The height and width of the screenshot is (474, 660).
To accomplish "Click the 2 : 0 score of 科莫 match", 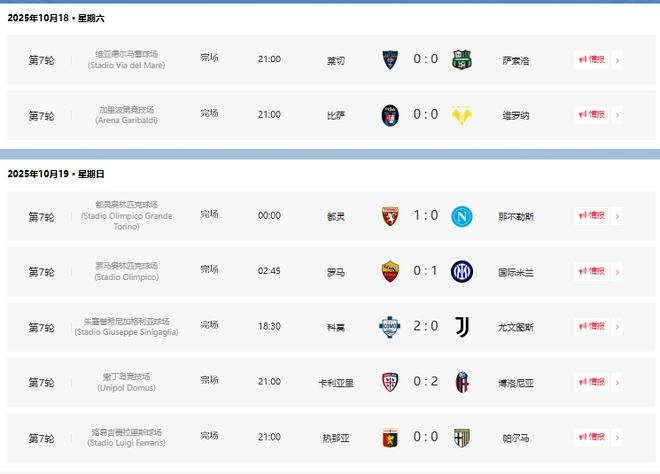I will [426, 326].
